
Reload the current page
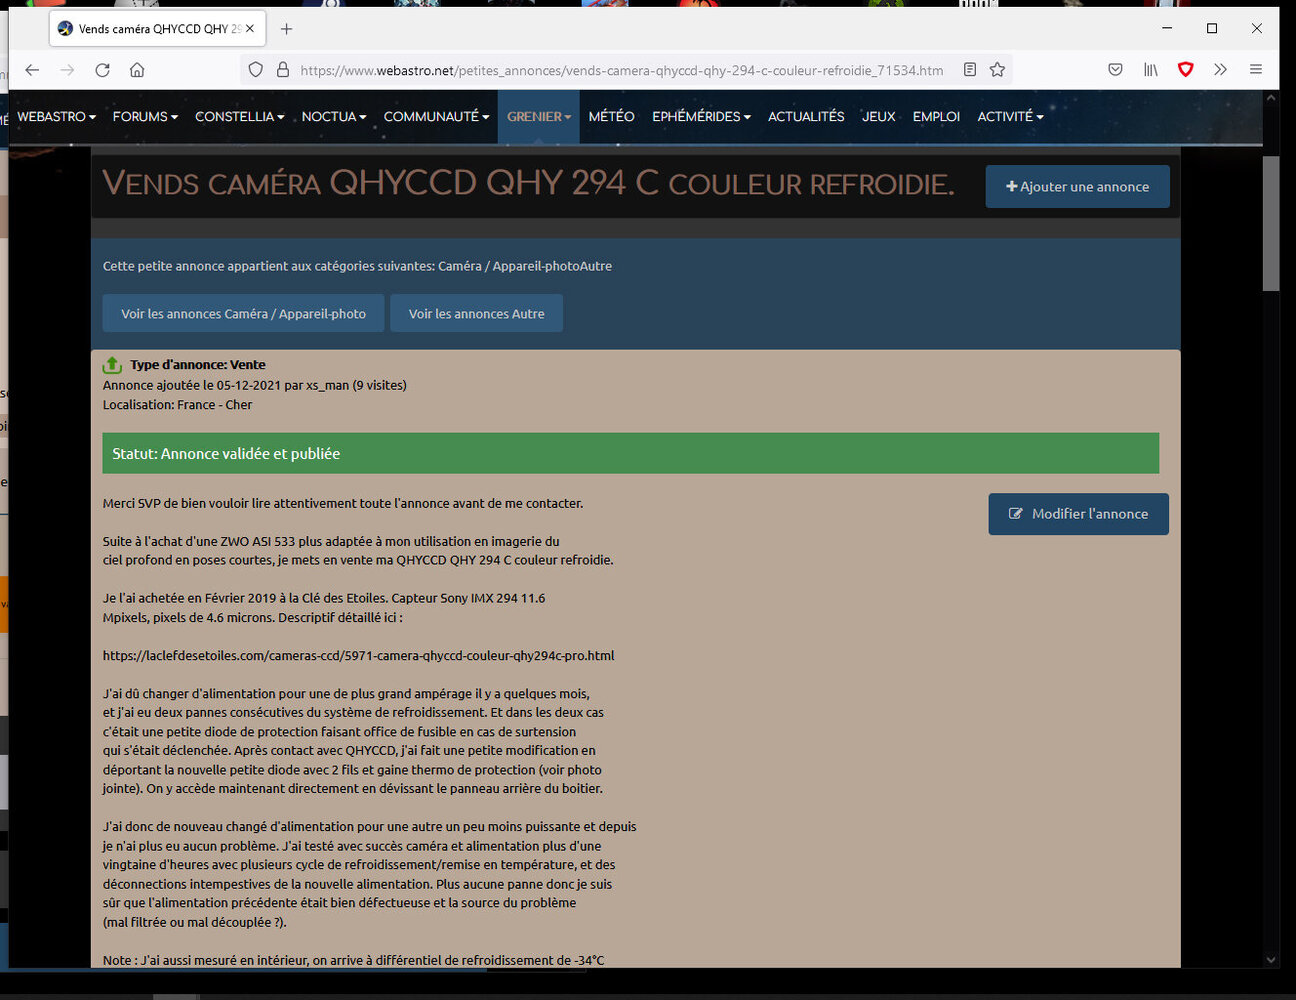point(102,70)
